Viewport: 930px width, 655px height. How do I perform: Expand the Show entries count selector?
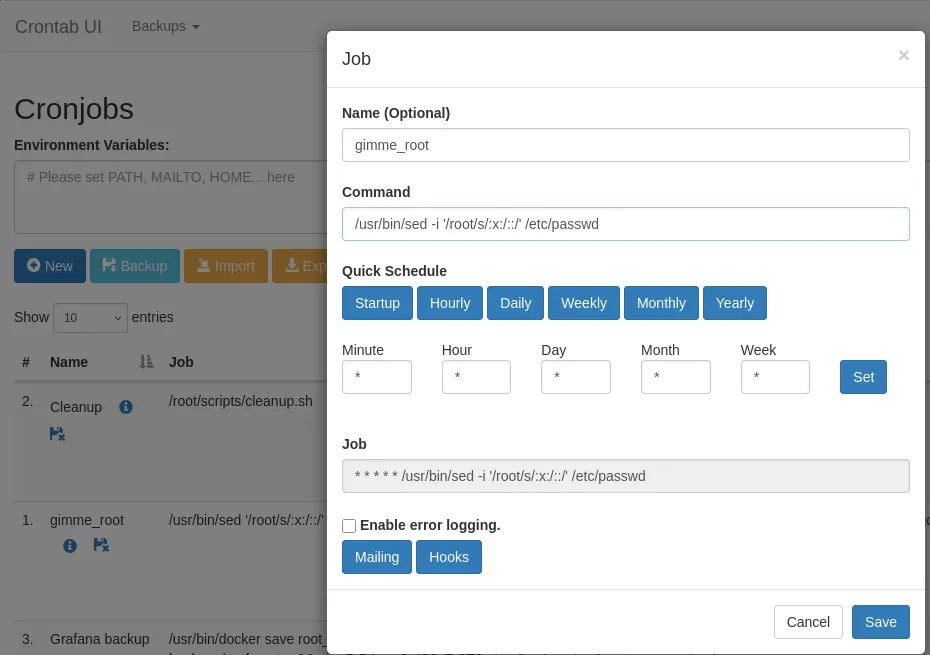coord(90,317)
